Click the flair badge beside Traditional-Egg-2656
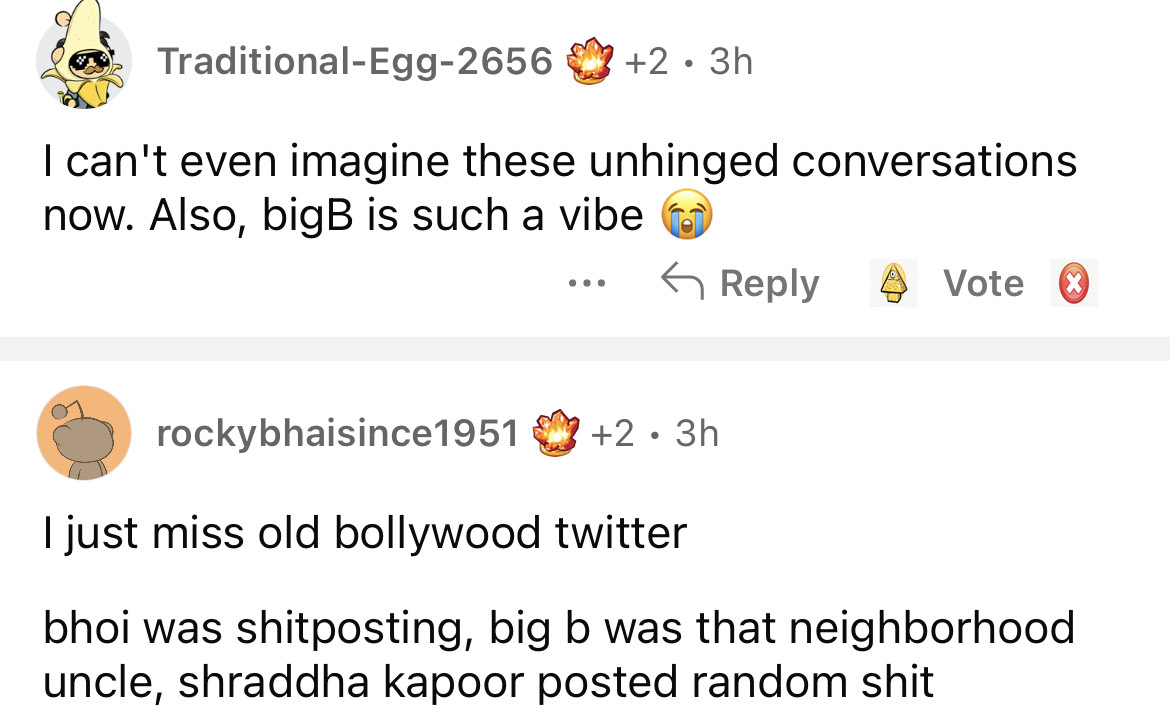The image size is (1170, 717). coord(589,62)
